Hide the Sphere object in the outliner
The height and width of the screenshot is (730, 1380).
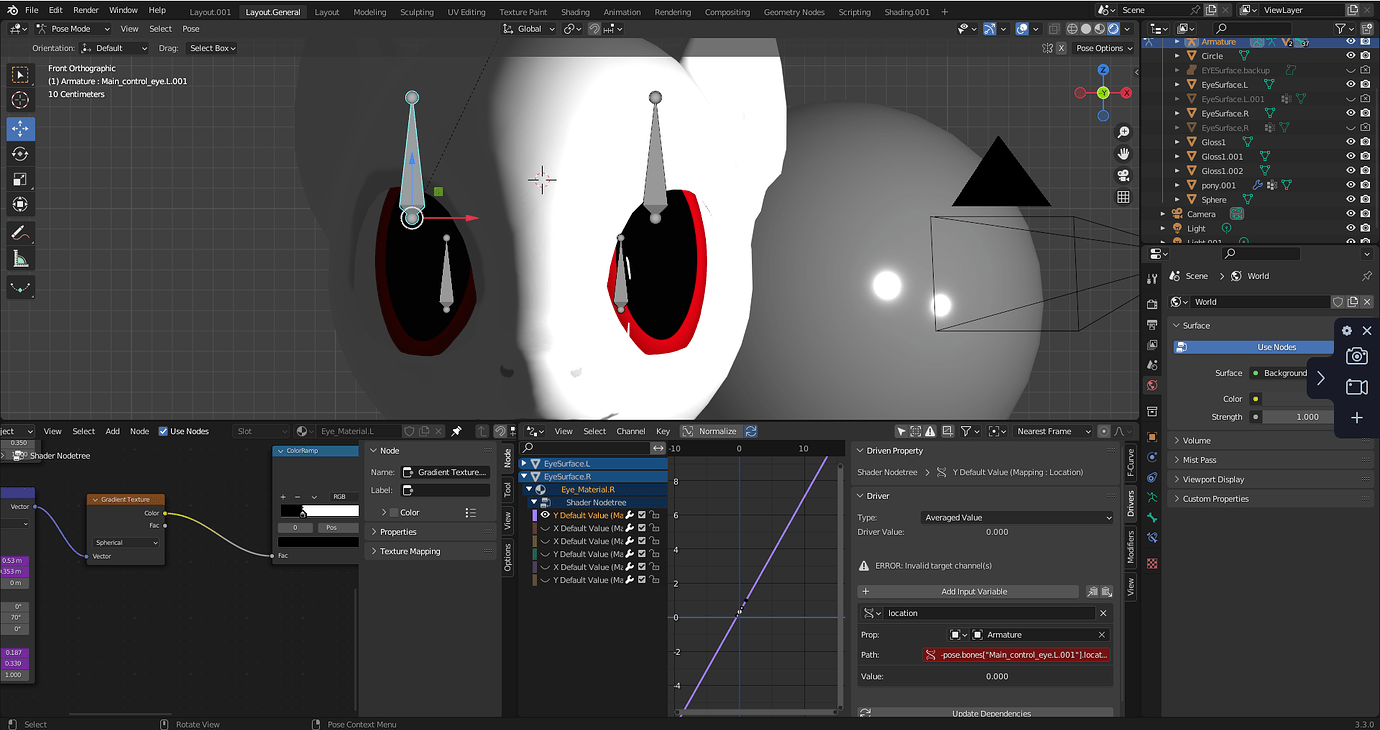[x=1351, y=200]
